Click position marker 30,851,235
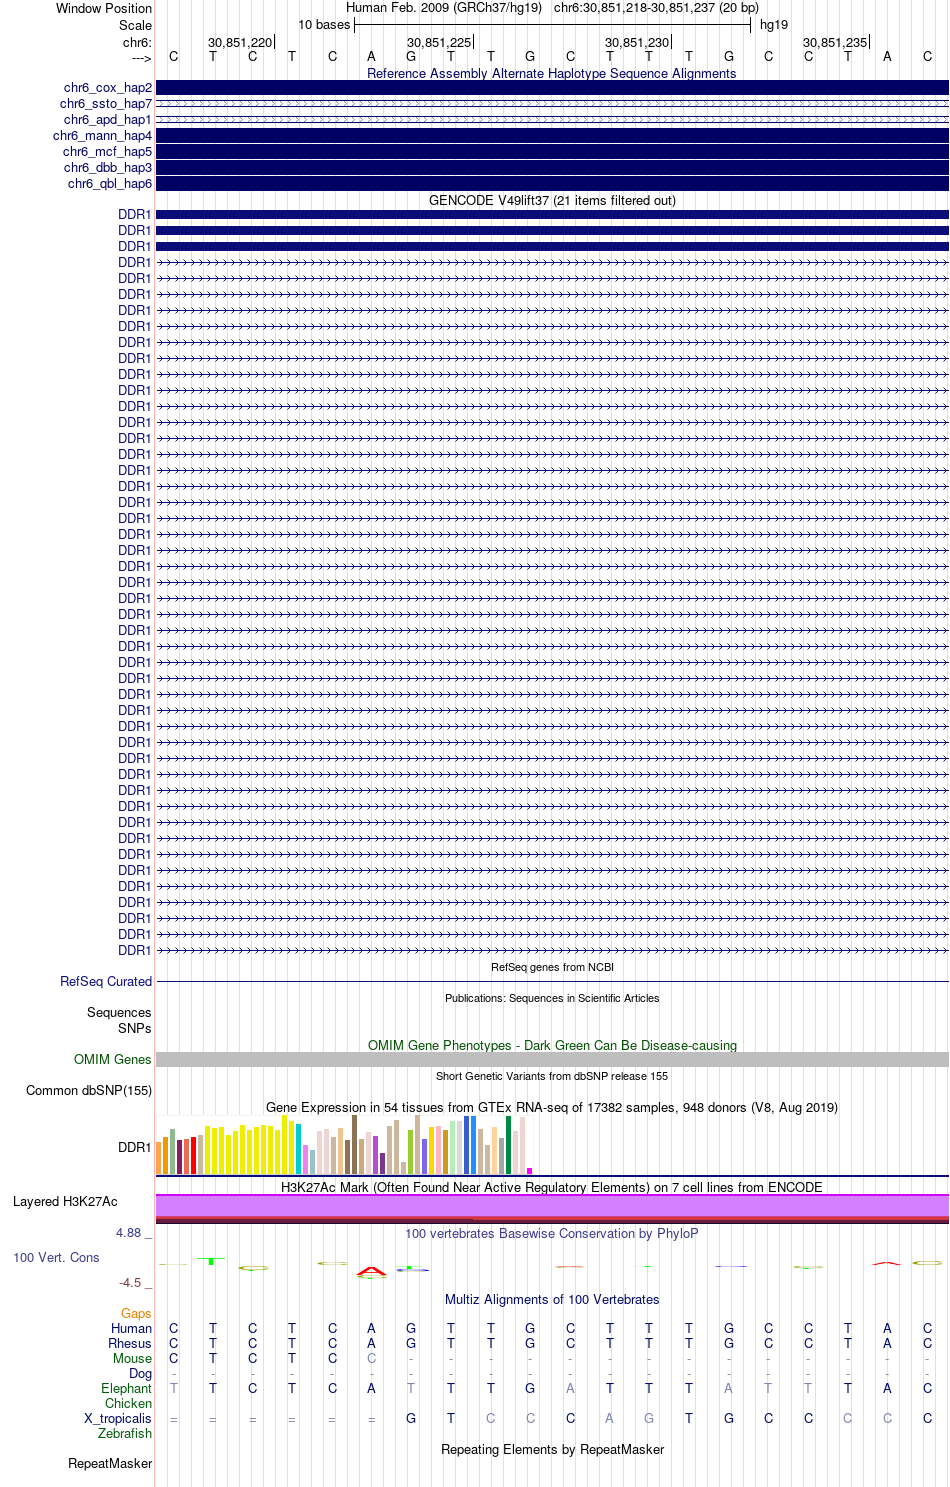The height and width of the screenshot is (1487, 950). 835,42
